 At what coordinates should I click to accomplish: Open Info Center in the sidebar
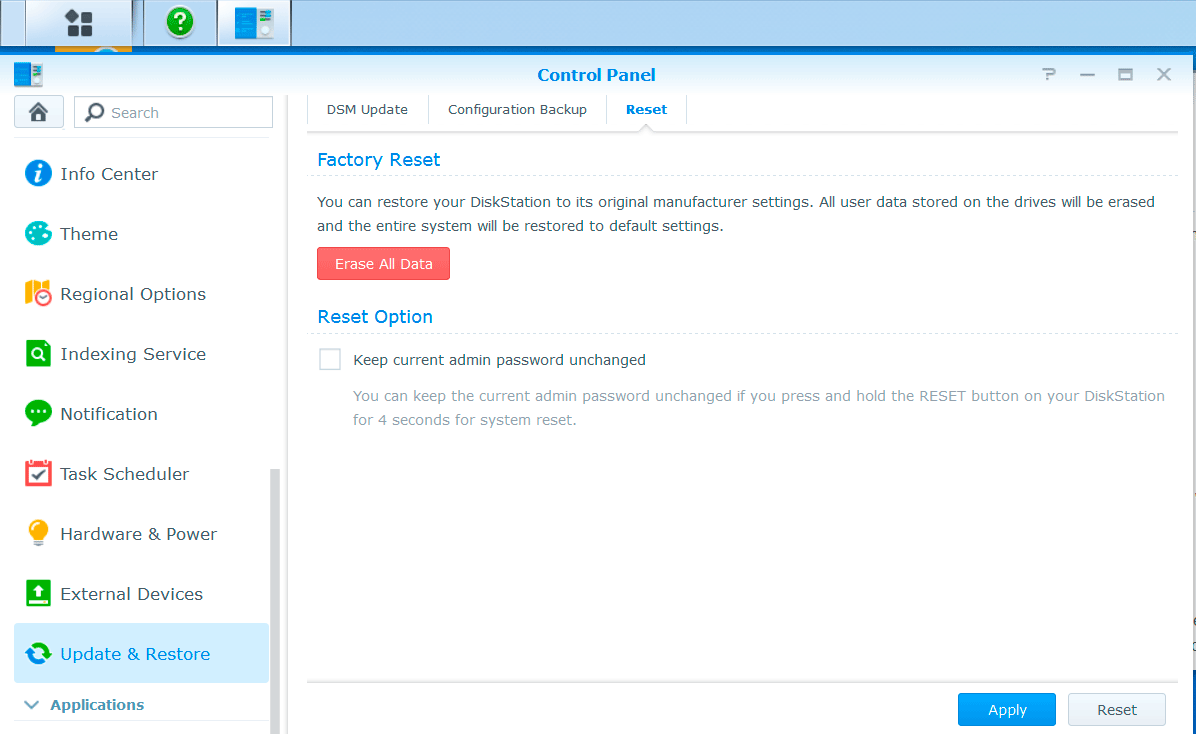(108, 174)
